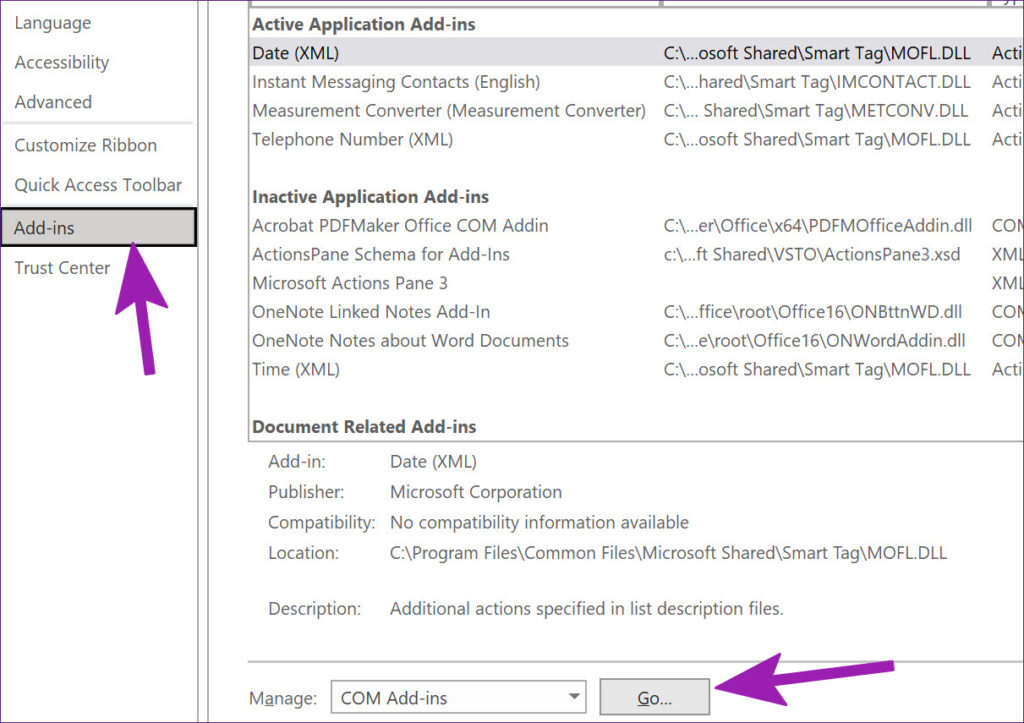Click the ONWordAddin.dll location path
This screenshot has width=1024, height=723.
pos(814,340)
